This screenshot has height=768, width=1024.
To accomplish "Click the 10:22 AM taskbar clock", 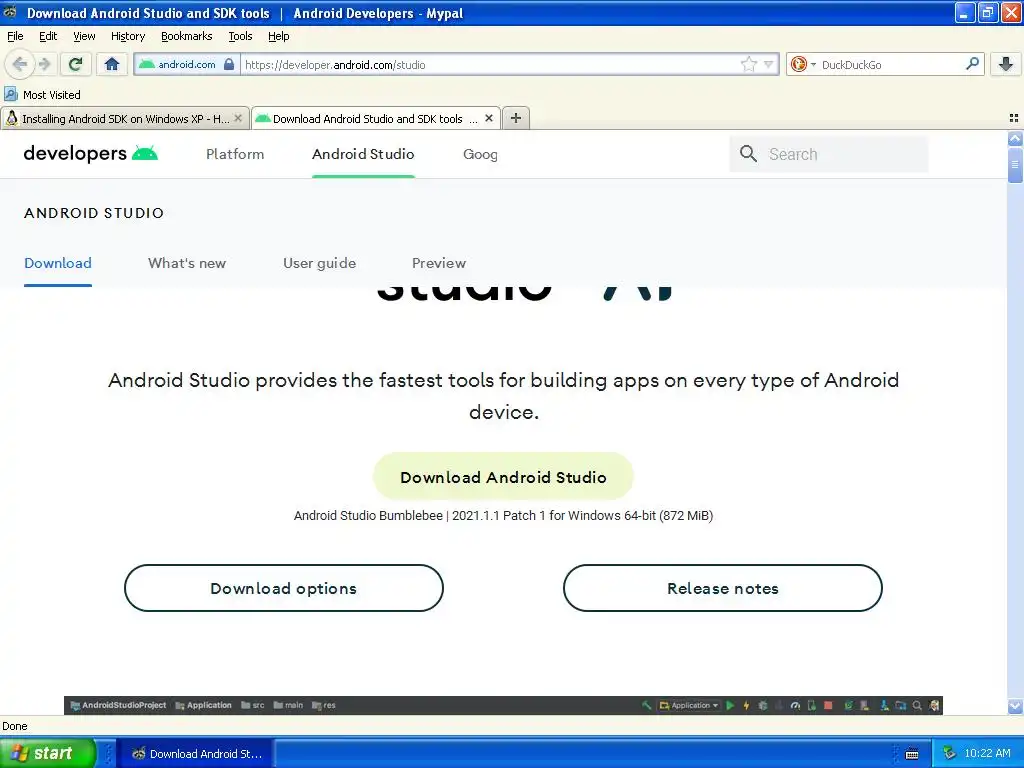I will point(987,754).
